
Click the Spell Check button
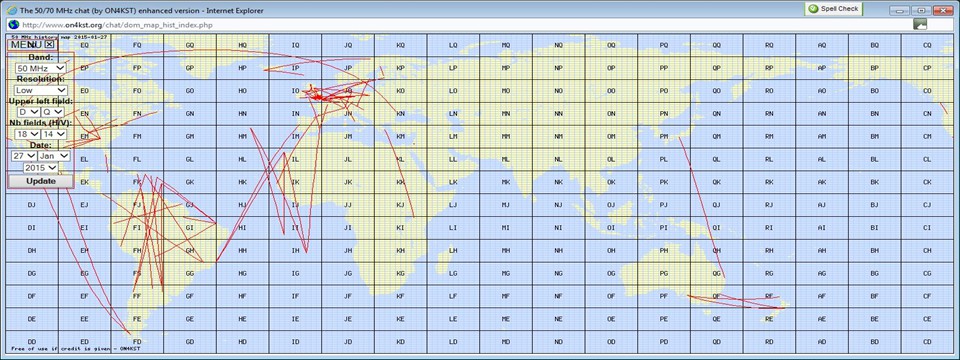(833, 9)
